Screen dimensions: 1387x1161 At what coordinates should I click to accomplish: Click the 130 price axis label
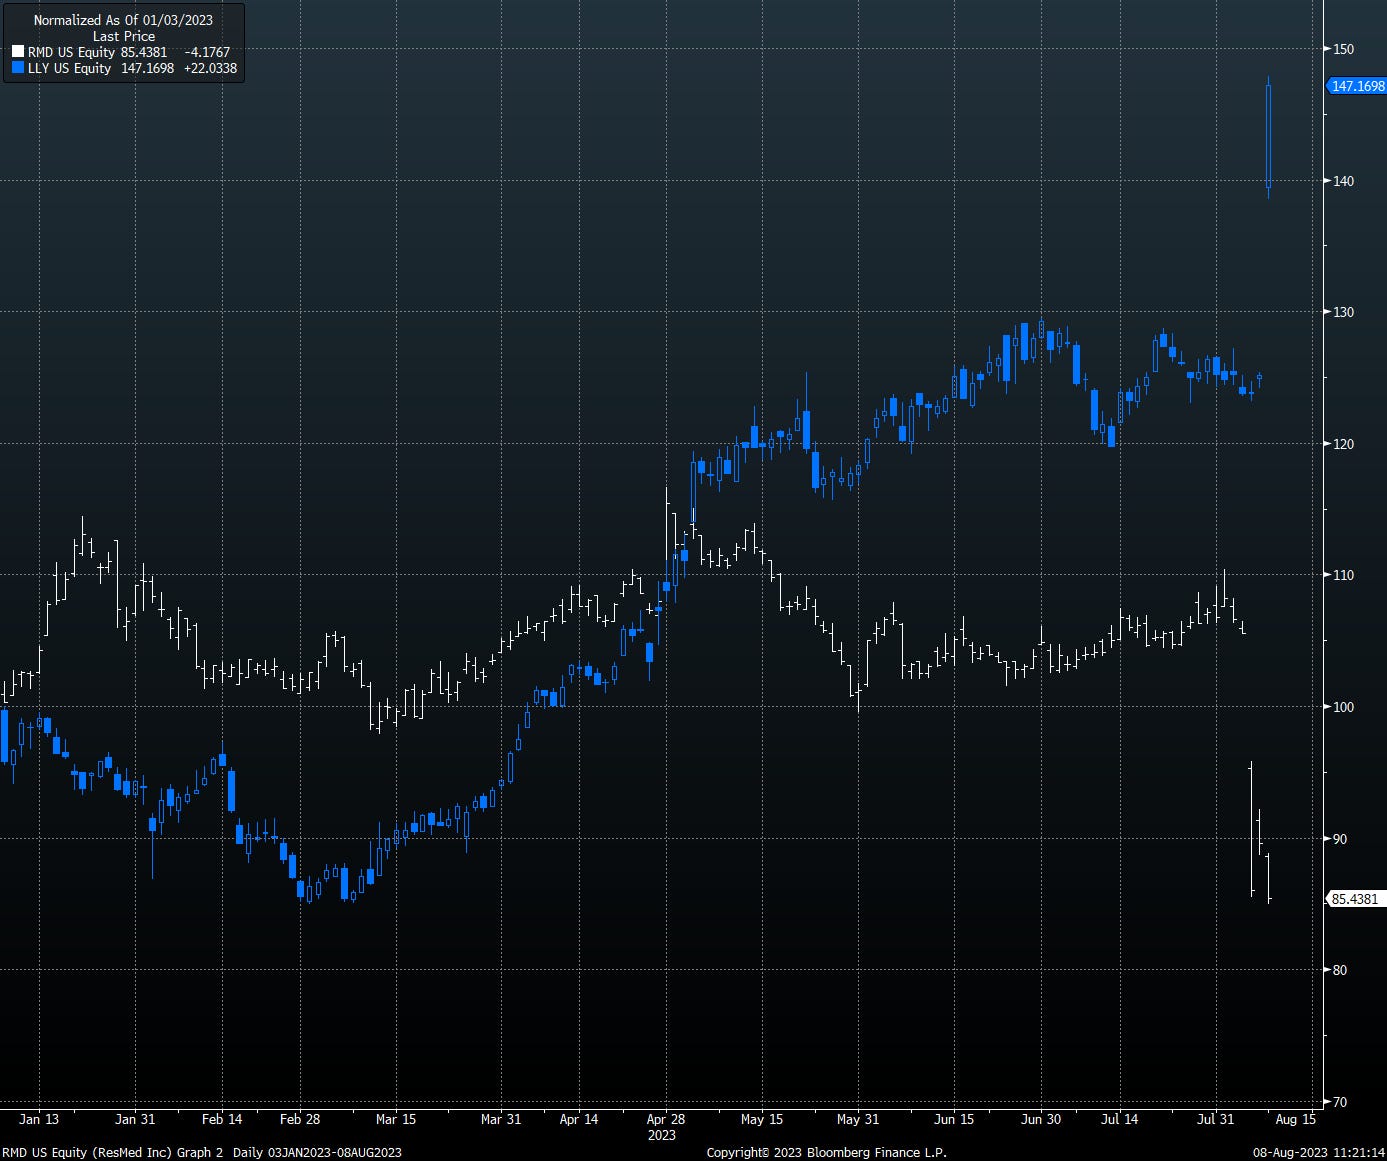[x=1342, y=312]
